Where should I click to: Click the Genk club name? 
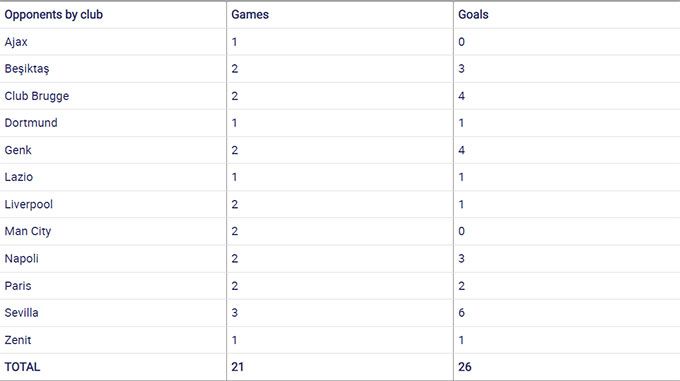[x=18, y=150]
